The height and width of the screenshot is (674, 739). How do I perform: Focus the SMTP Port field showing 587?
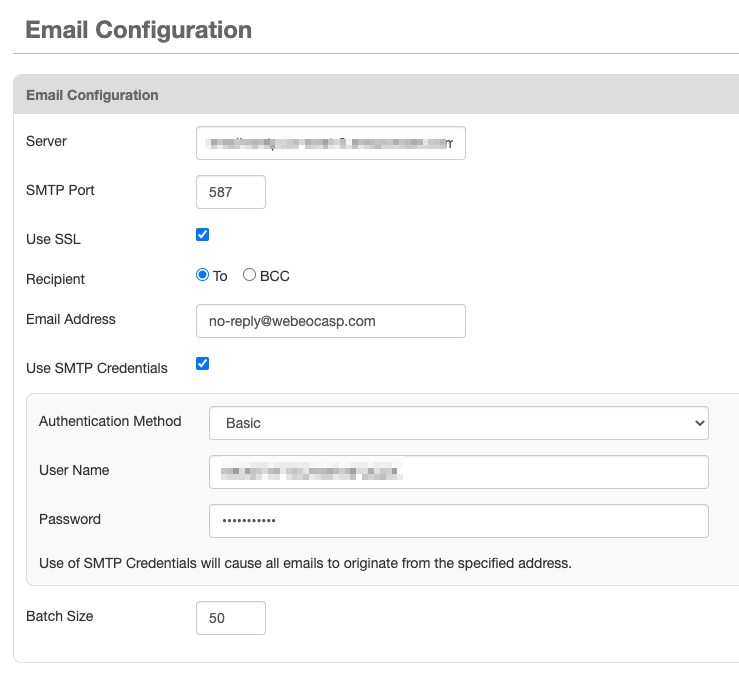pos(231,192)
